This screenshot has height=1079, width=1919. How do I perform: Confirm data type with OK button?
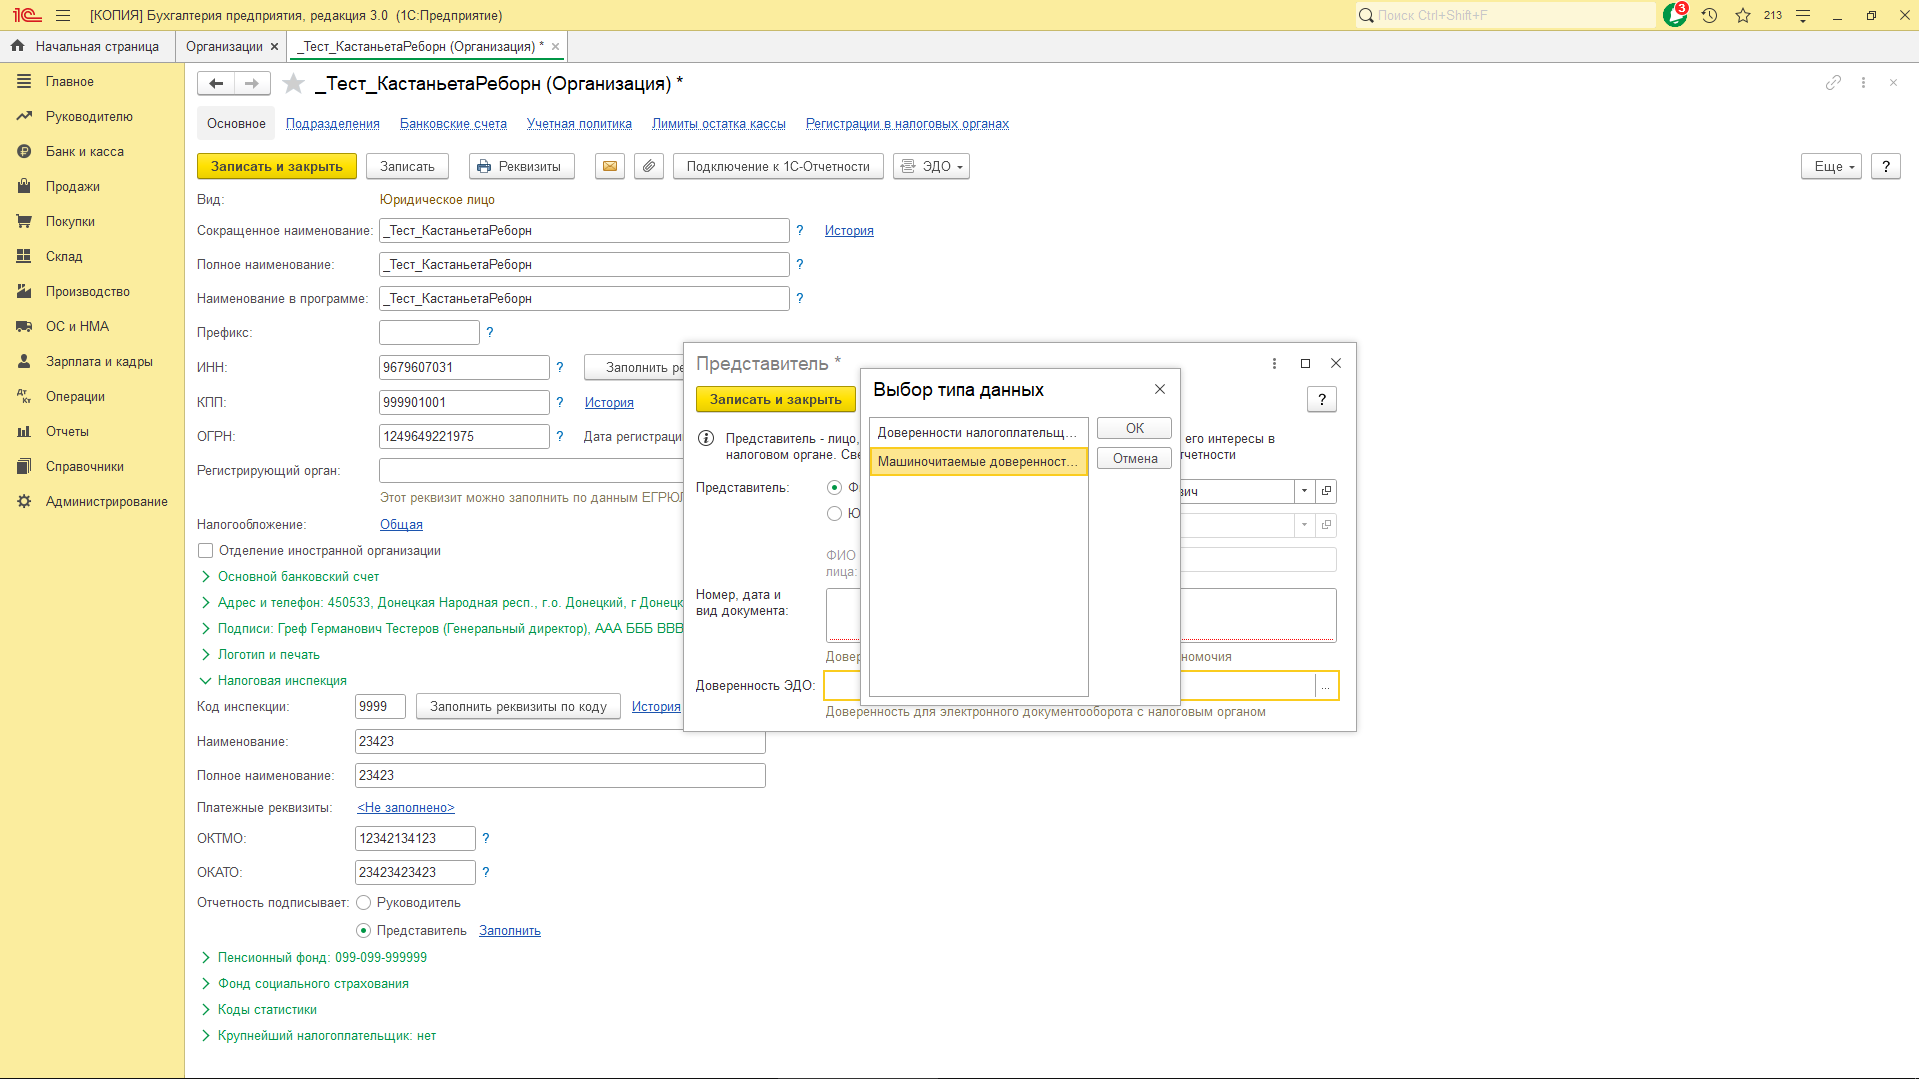tap(1134, 428)
